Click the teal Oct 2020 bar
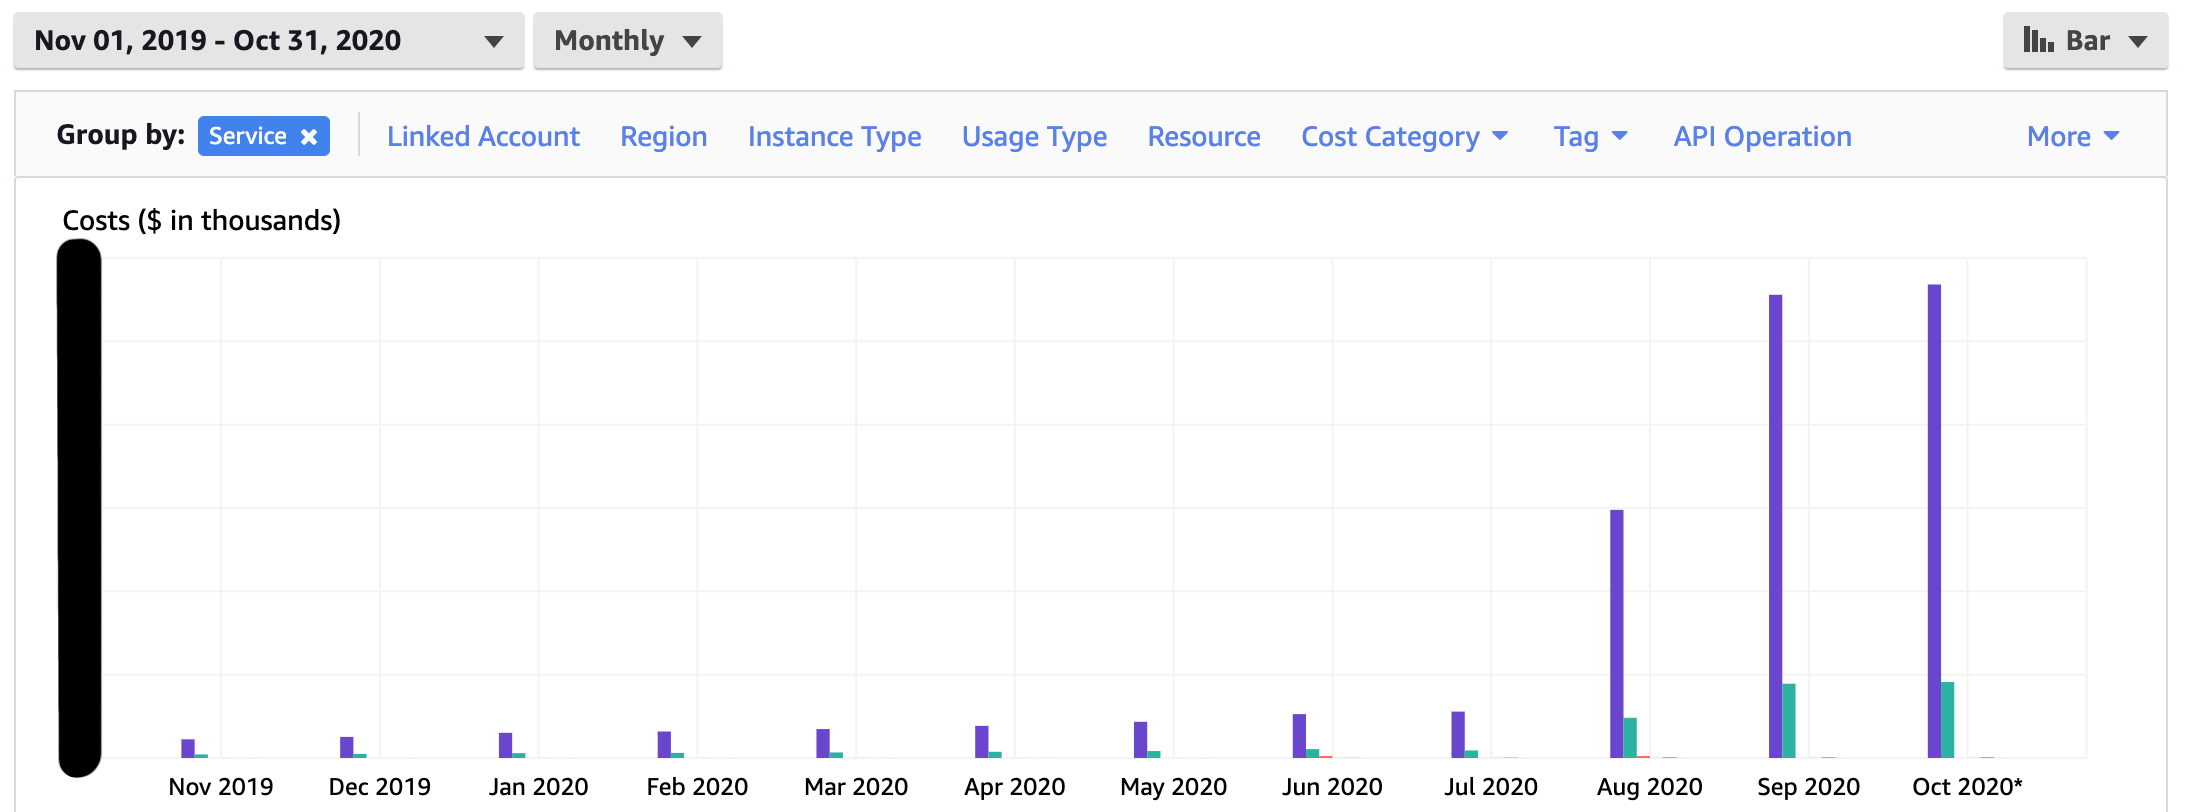The height and width of the screenshot is (812, 2186). click(x=1947, y=719)
